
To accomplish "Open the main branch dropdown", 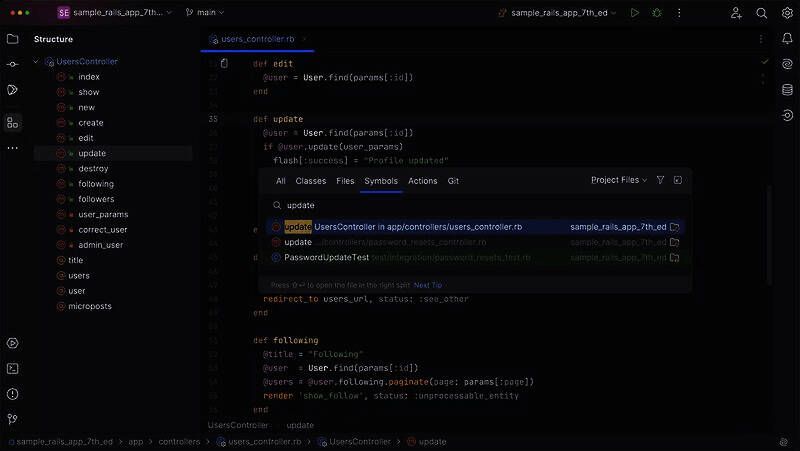I will (205, 13).
